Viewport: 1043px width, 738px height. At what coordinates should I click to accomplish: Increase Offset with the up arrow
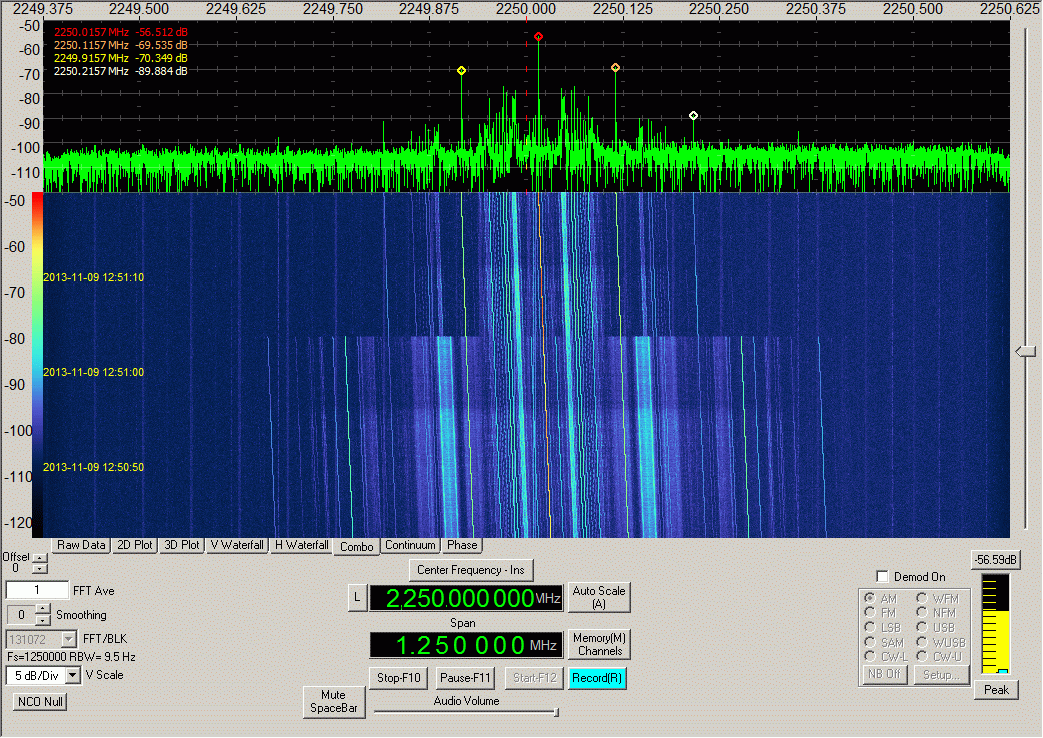pyautogui.click(x=39, y=558)
